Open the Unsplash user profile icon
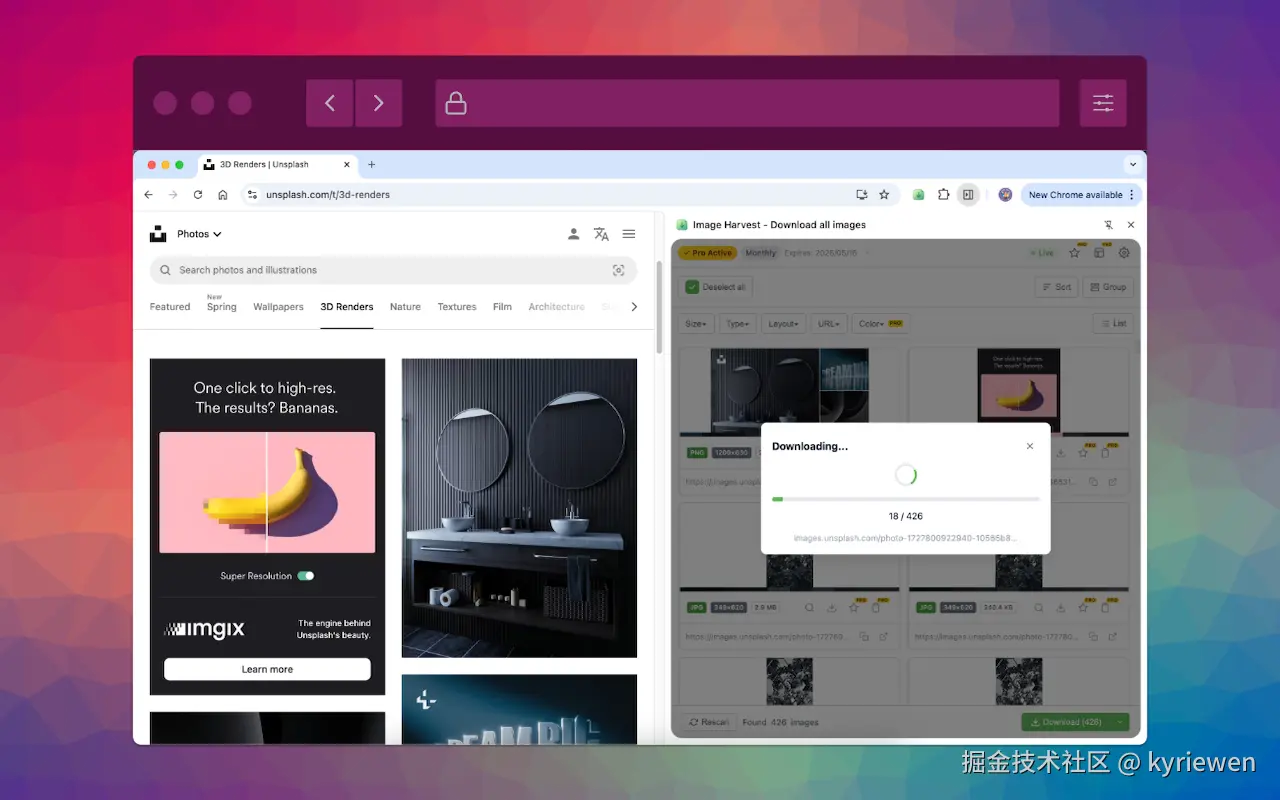 pos(573,234)
